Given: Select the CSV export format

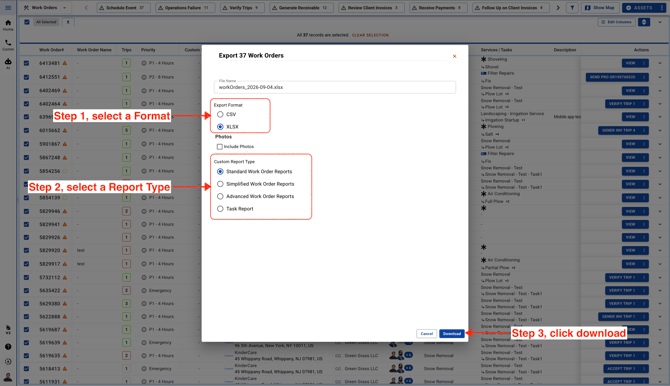Looking at the screenshot, I should tap(220, 115).
